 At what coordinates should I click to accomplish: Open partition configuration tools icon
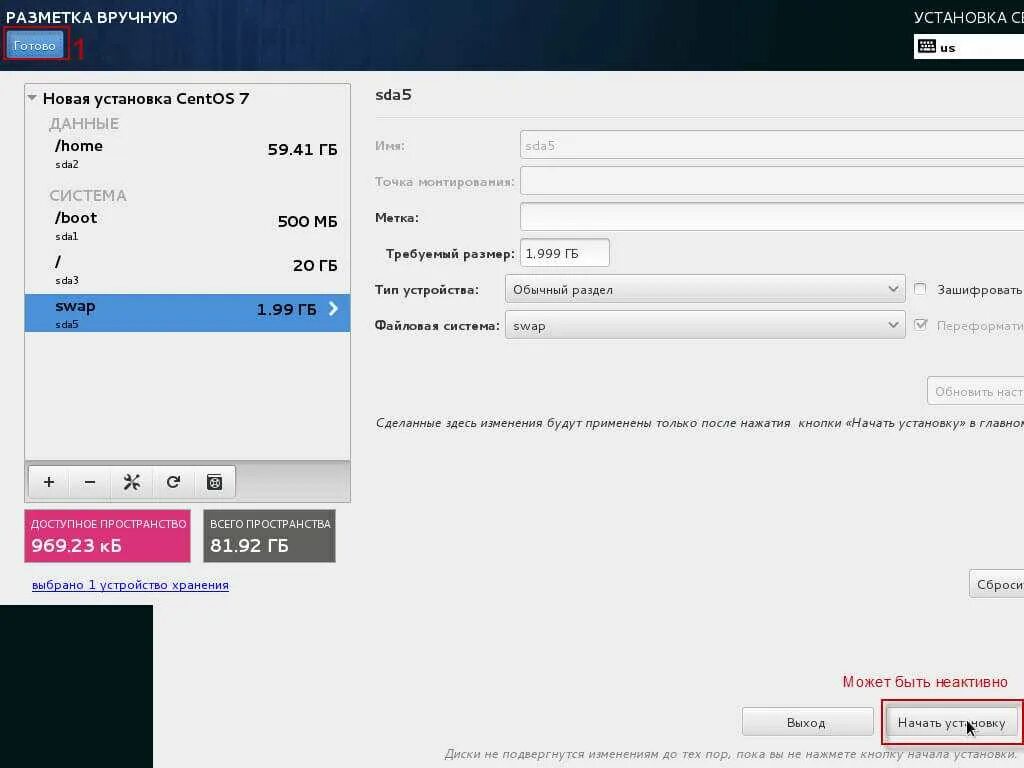tap(131, 482)
